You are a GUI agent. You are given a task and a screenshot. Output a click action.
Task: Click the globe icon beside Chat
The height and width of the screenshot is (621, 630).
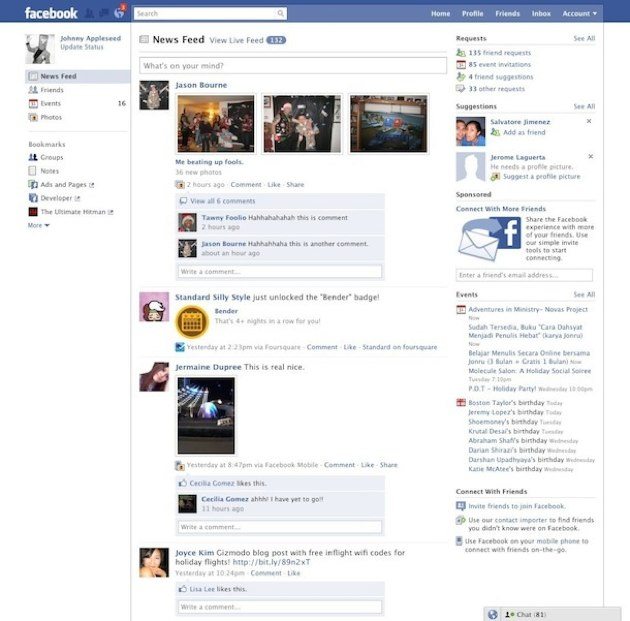493,613
